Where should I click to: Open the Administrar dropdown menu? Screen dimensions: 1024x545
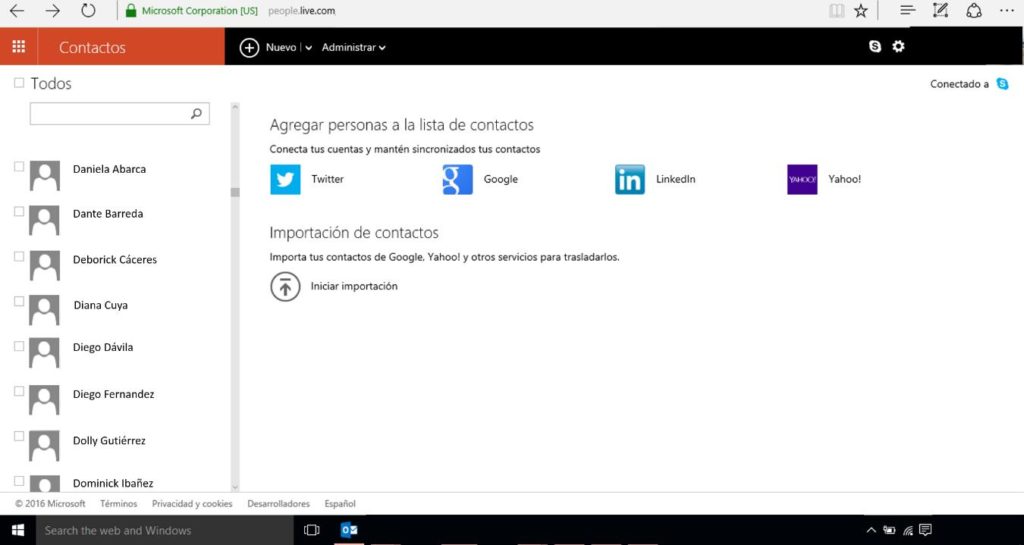[x=353, y=48]
